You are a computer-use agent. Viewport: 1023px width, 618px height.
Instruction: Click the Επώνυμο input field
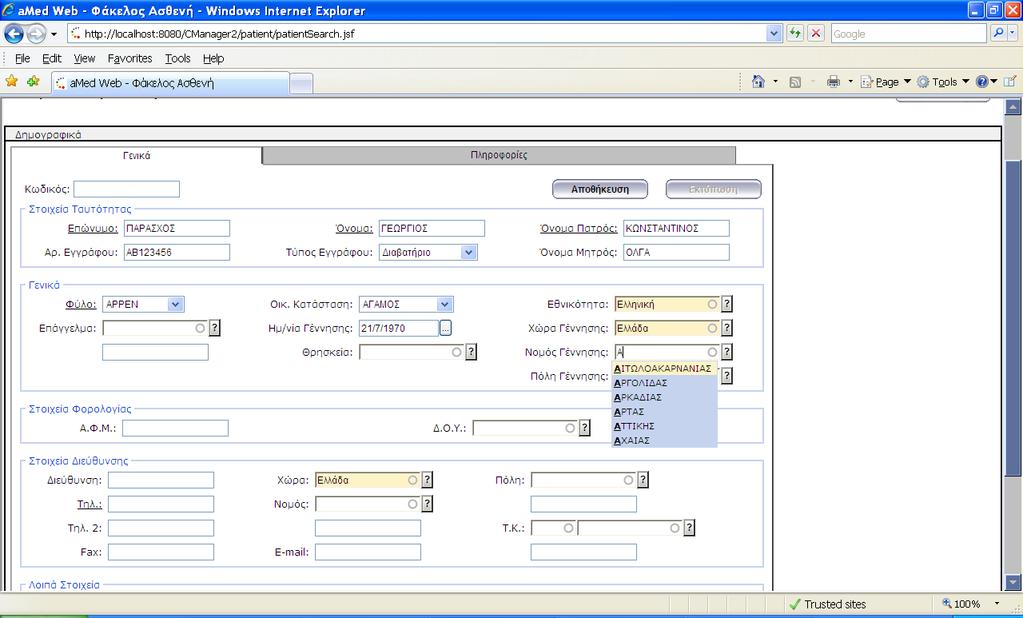coord(177,228)
